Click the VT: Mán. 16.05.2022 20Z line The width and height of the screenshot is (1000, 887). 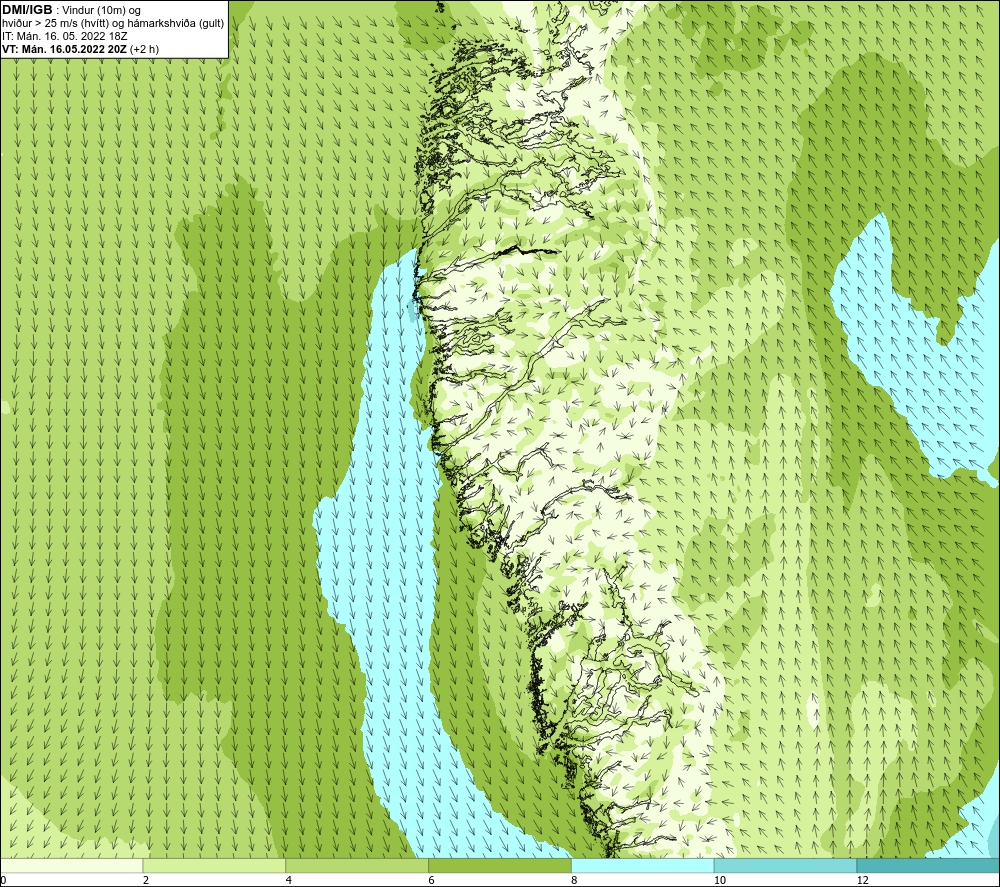(80, 49)
